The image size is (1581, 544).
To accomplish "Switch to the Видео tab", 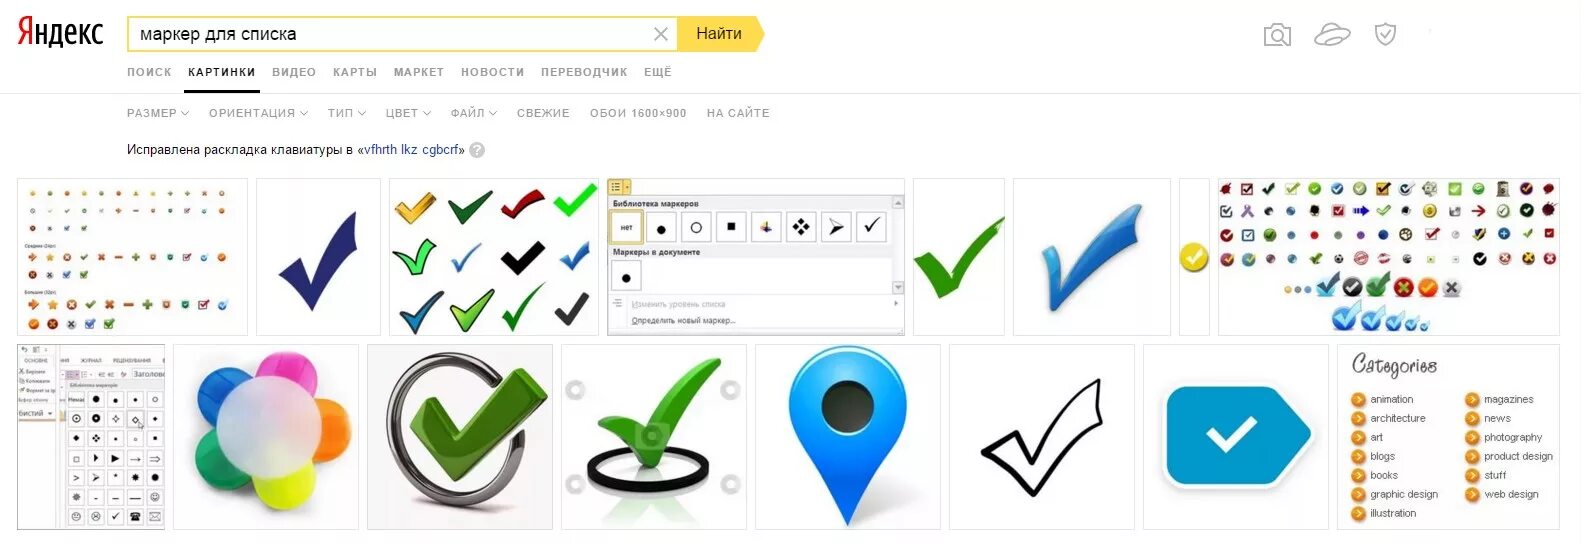I will [294, 72].
